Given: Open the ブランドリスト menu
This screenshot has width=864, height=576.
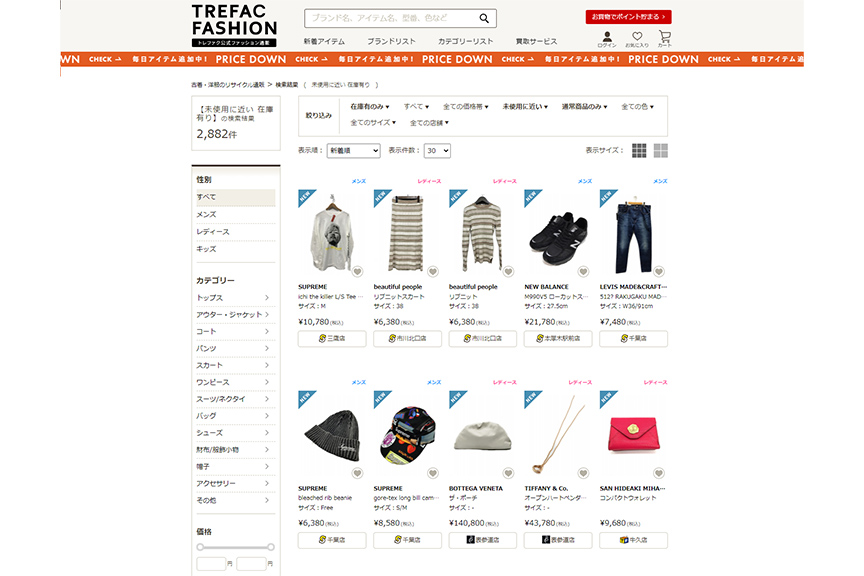Looking at the screenshot, I should pyautogui.click(x=391, y=41).
